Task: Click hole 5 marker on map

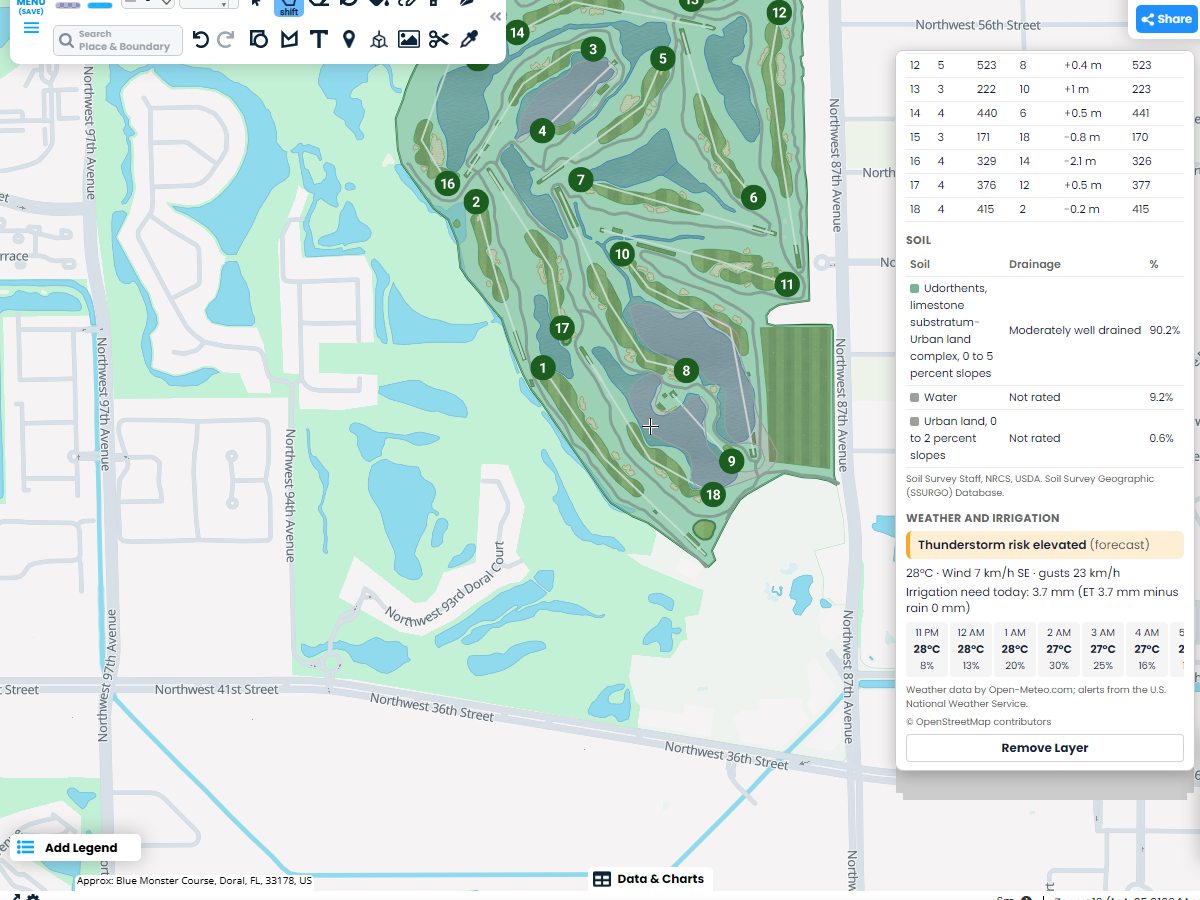Action: pos(662,59)
